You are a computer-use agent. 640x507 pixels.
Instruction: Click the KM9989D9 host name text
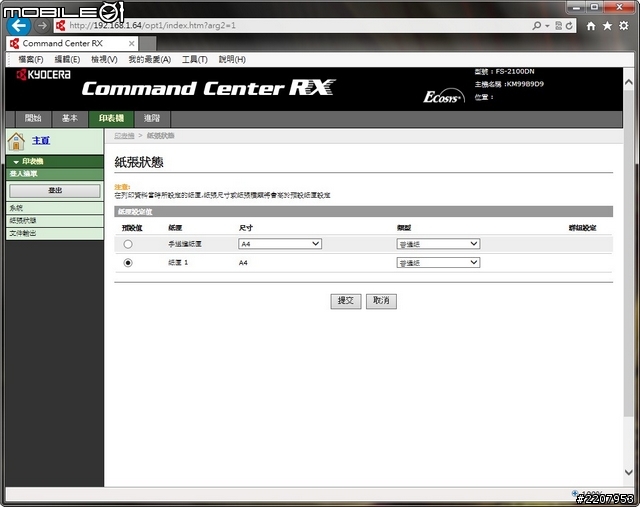(525, 84)
